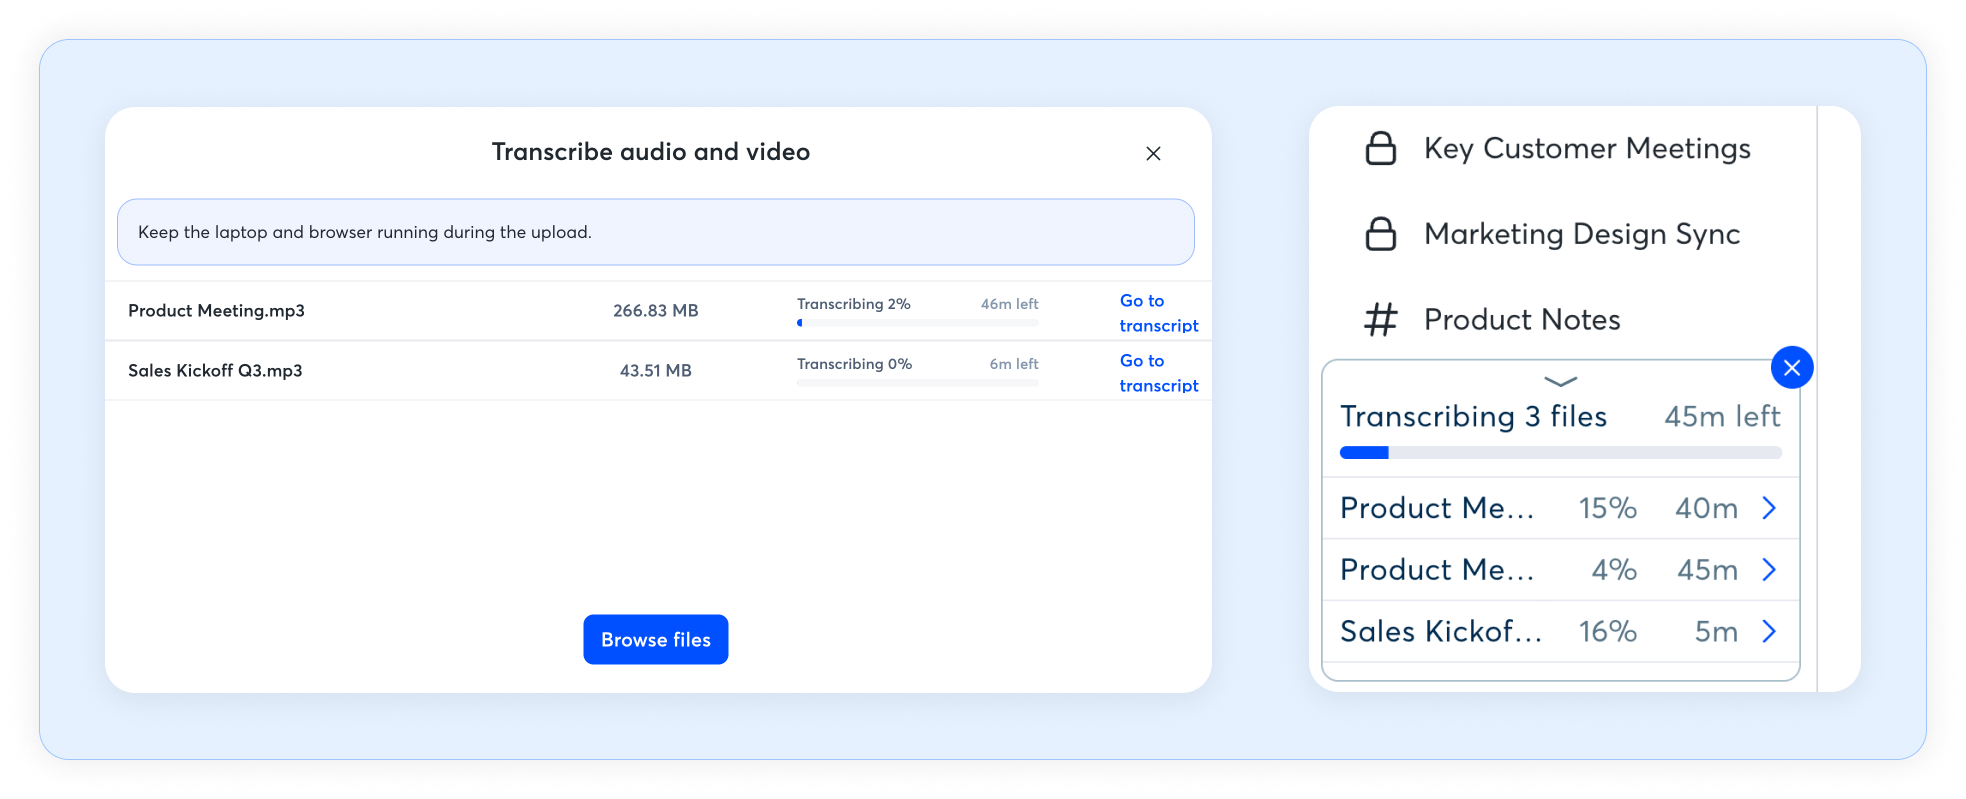Click the keep laptop running notice banner

(x=656, y=232)
